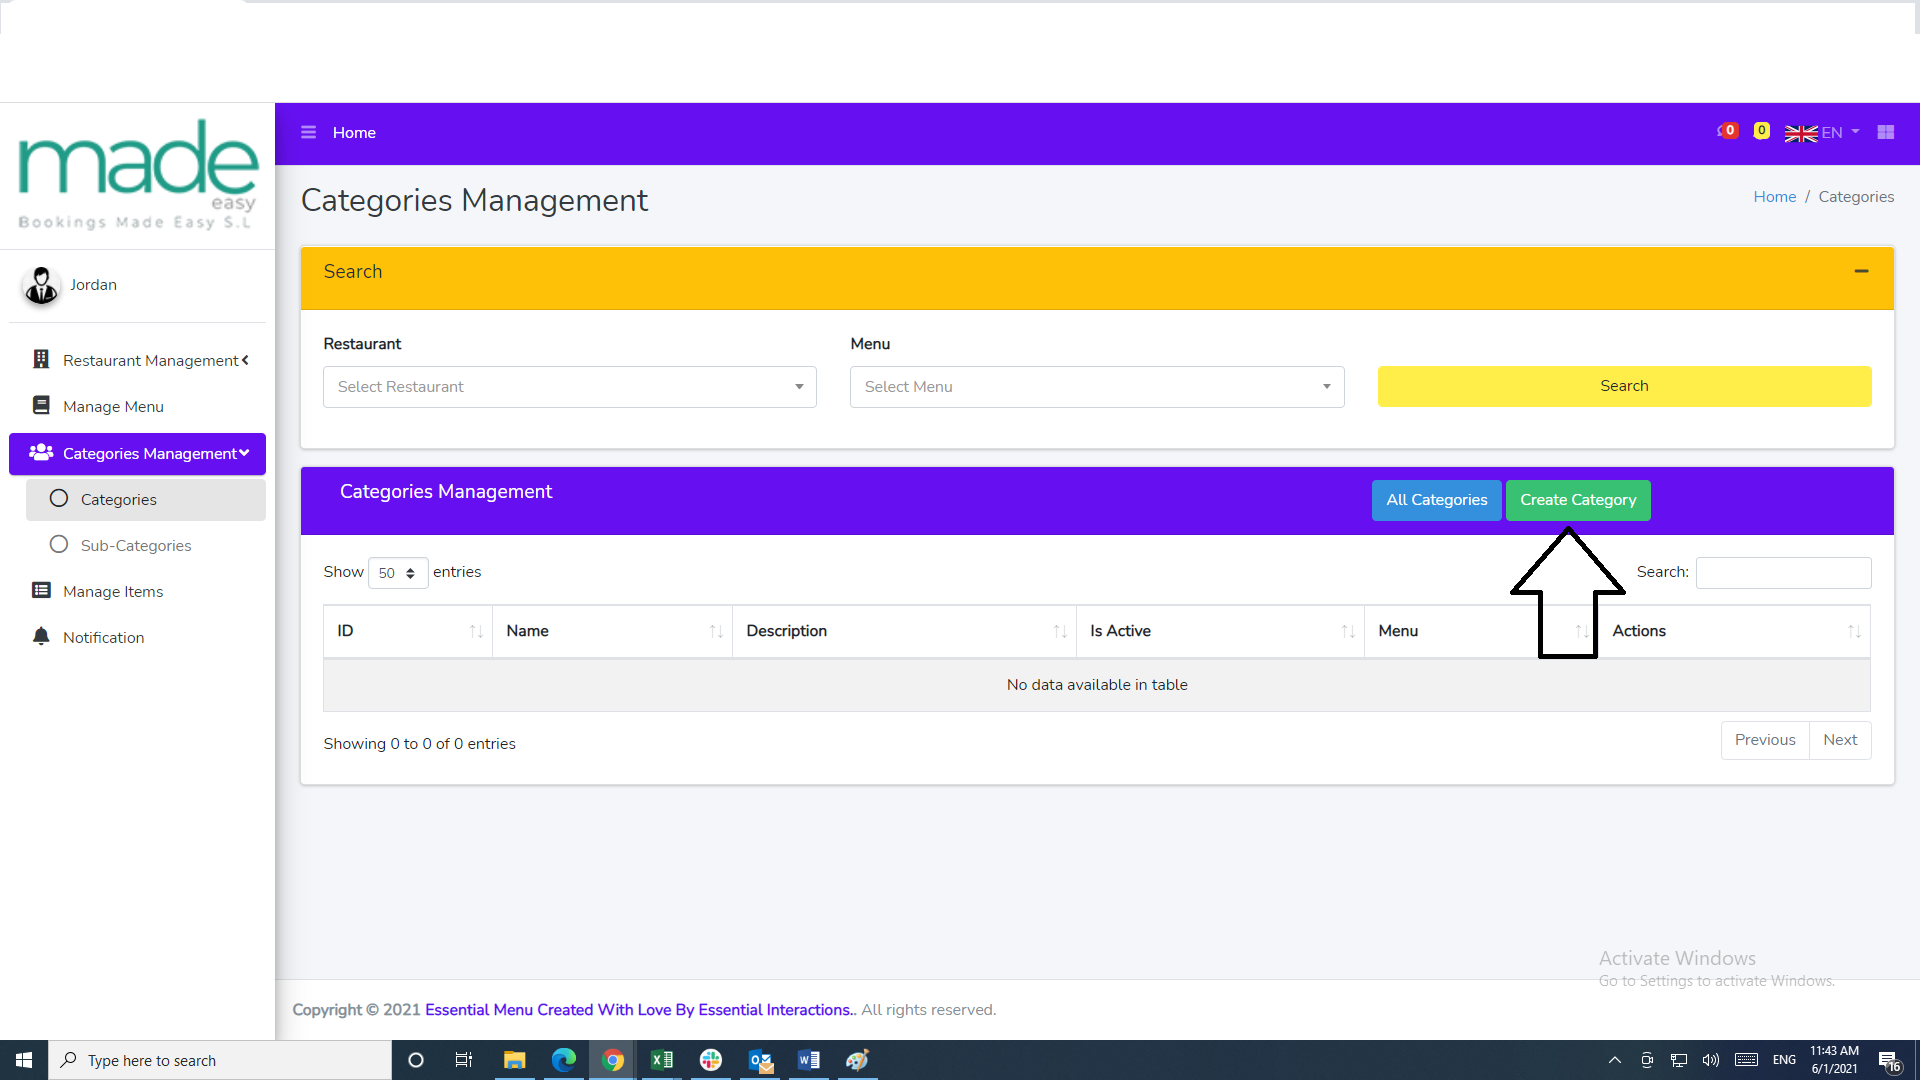
Task: Click the All Categories button
Action: (1436, 500)
